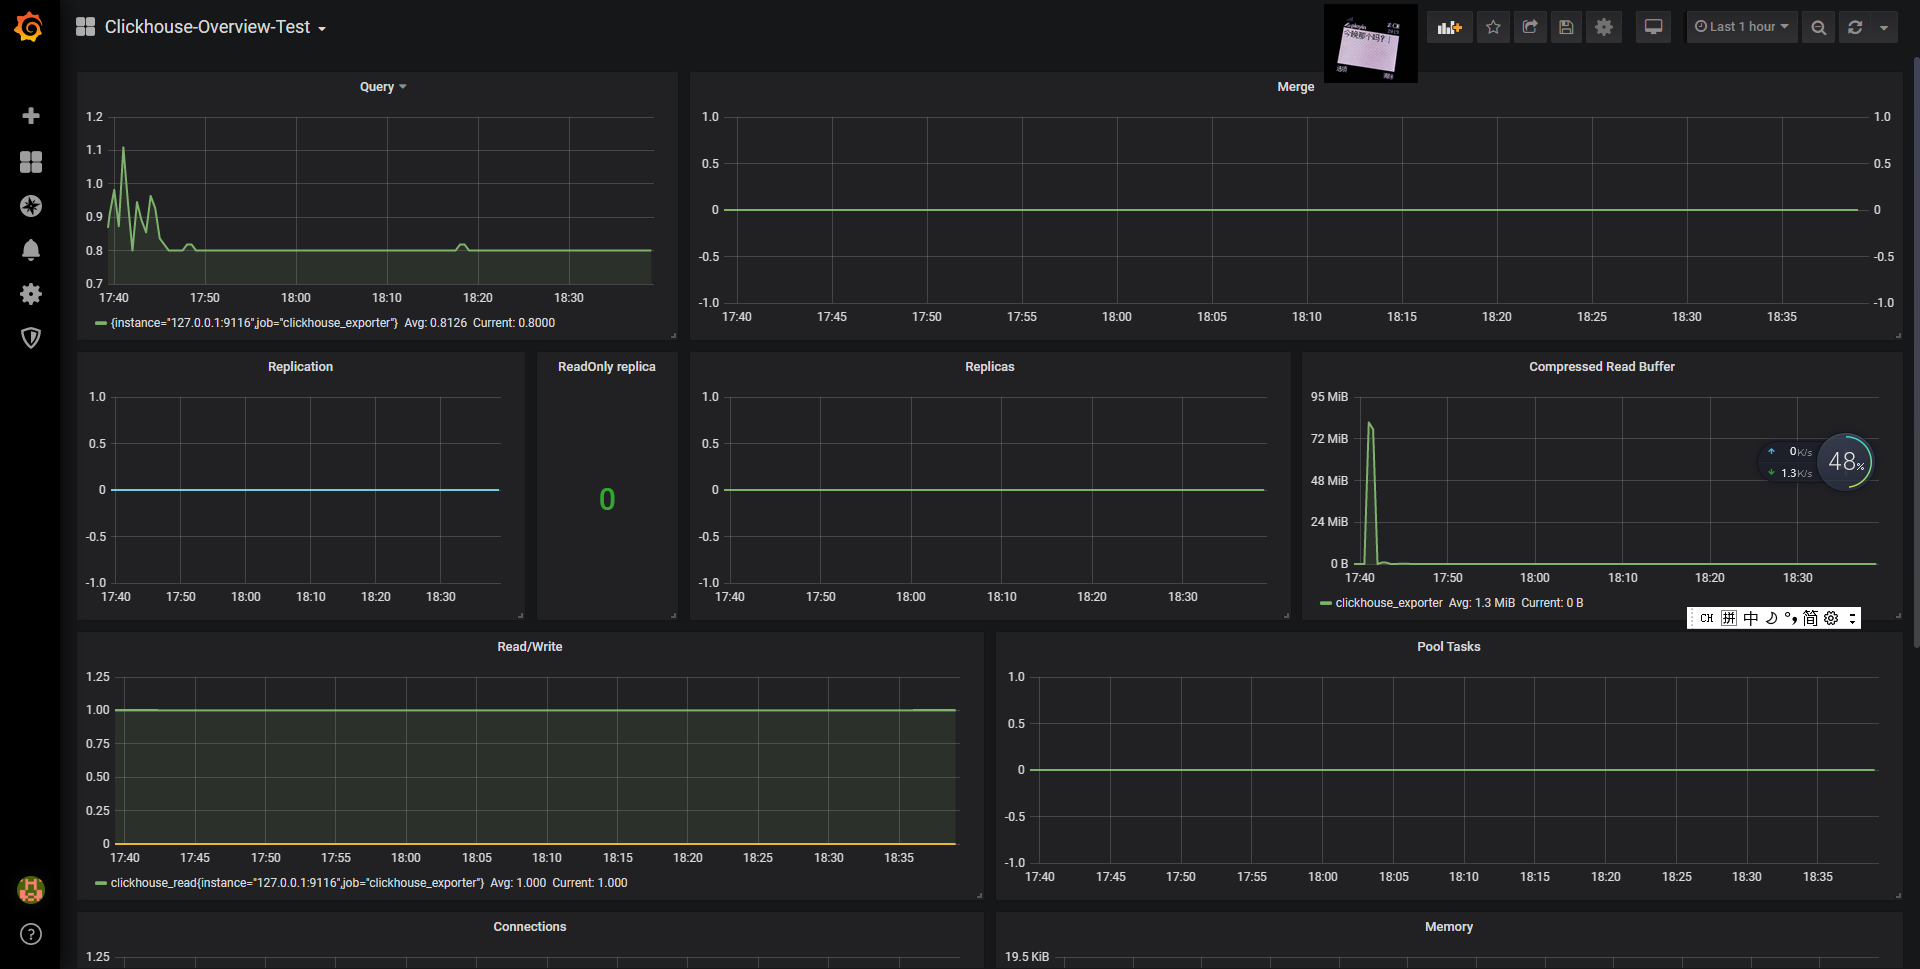Toggle the IME 中 Chinese/English mode

click(x=1750, y=618)
